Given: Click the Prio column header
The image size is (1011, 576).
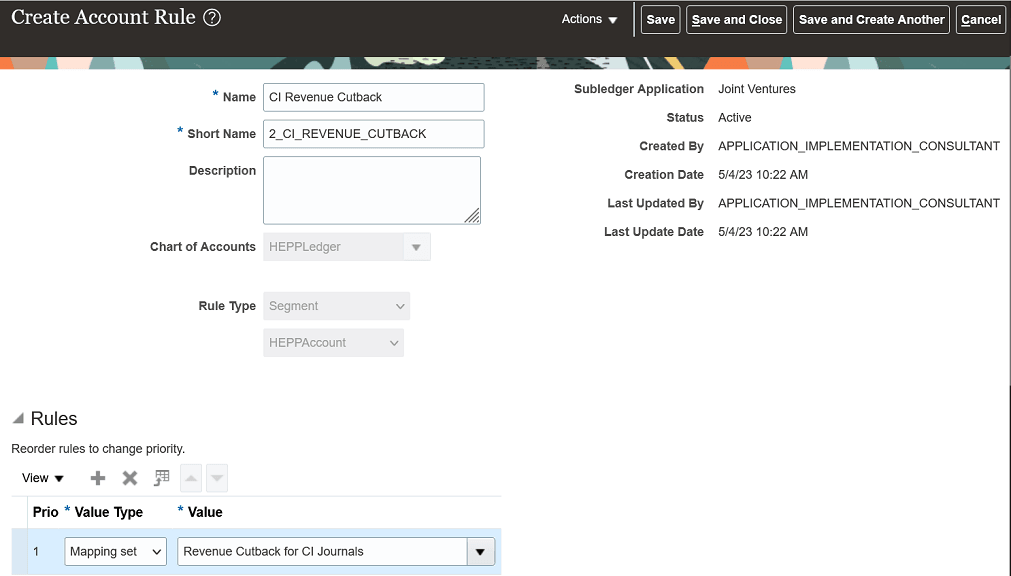Looking at the screenshot, I should pyautogui.click(x=46, y=512).
